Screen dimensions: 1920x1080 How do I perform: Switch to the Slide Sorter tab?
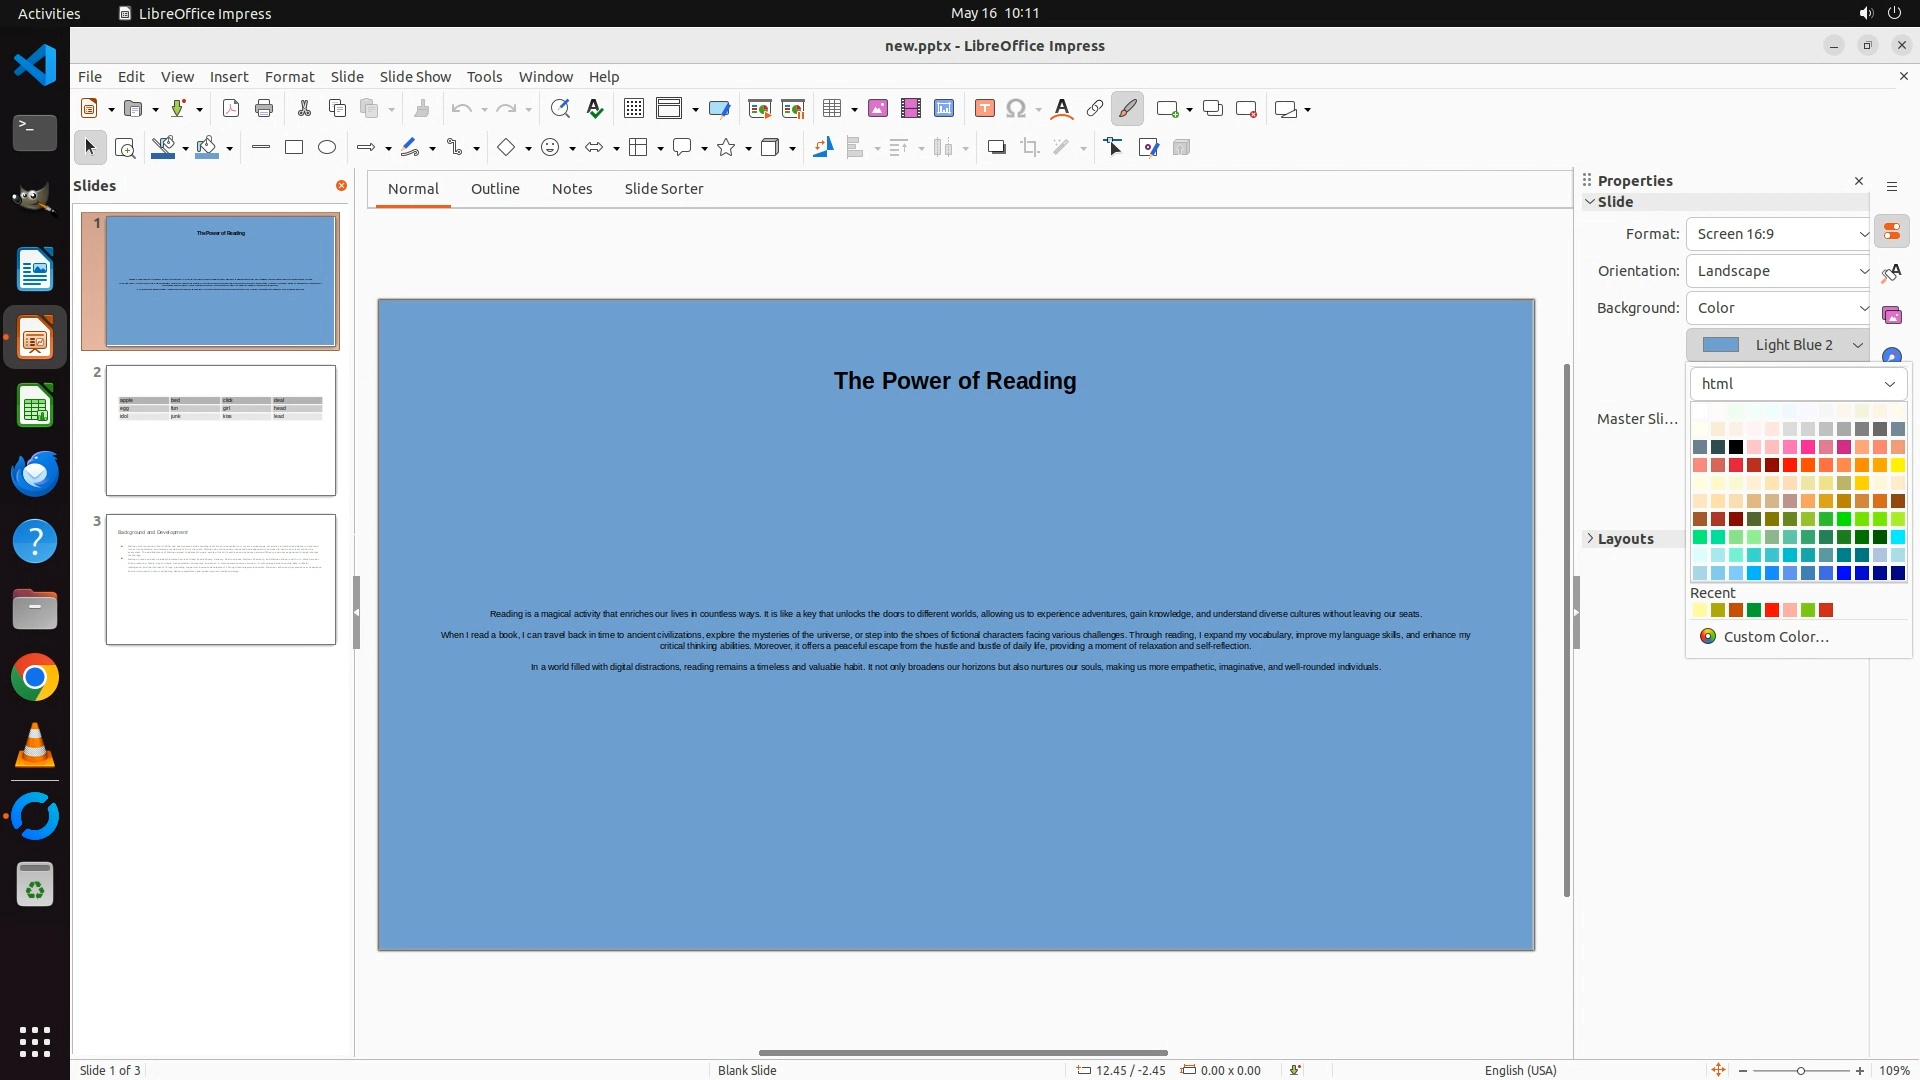663,189
